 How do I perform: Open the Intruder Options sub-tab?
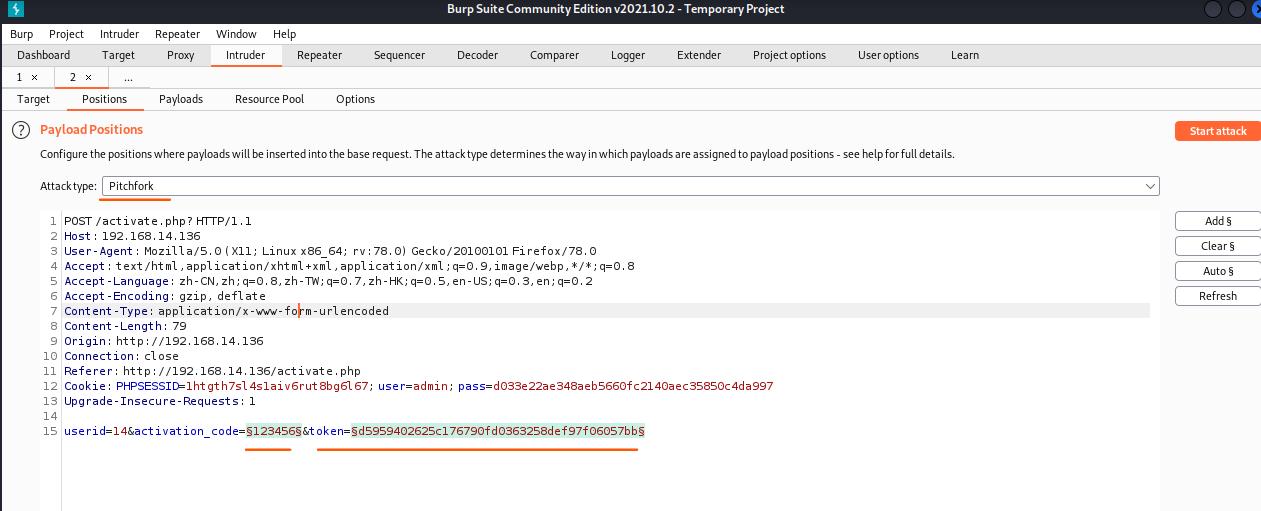355,99
